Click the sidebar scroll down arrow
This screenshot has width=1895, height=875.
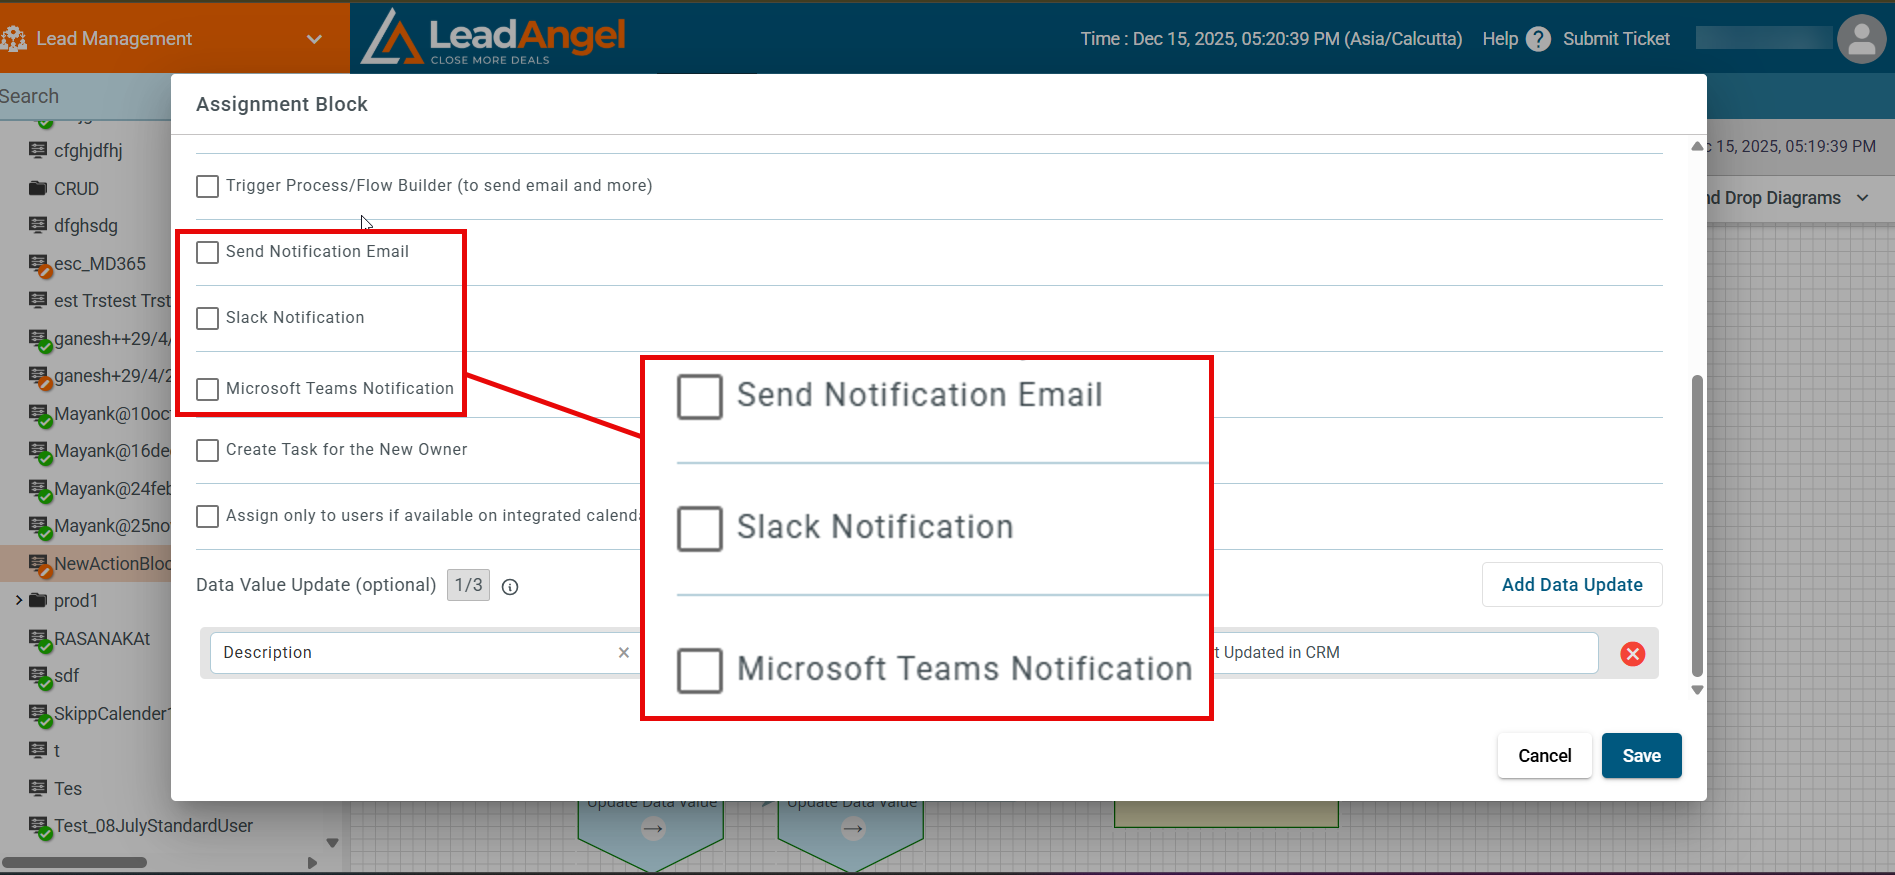coord(333,843)
